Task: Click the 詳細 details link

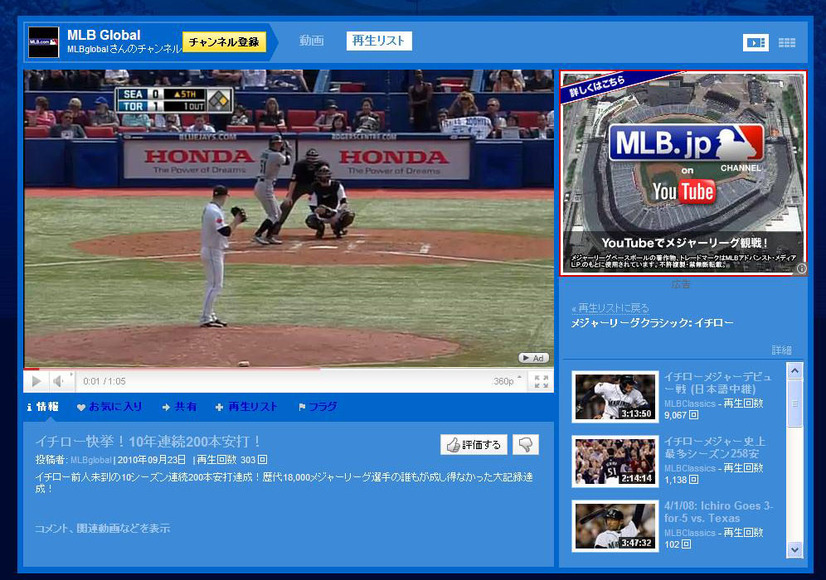Action: coord(782,350)
